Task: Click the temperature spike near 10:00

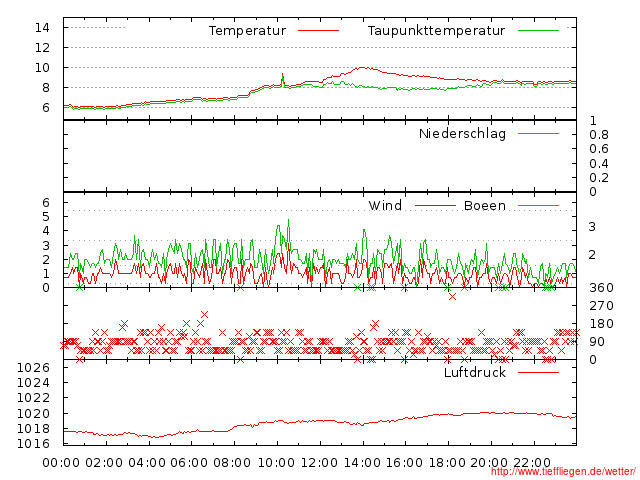Action: coord(282,80)
